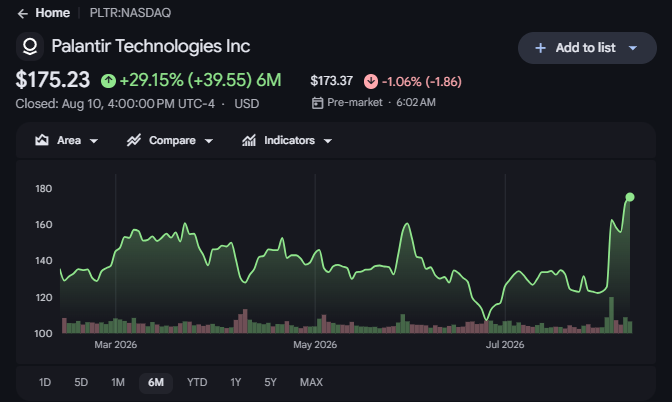The image size is (672, 402).
Task: Click the +29.15% (+39.55) 6M change
Action: tap(200, 80)
